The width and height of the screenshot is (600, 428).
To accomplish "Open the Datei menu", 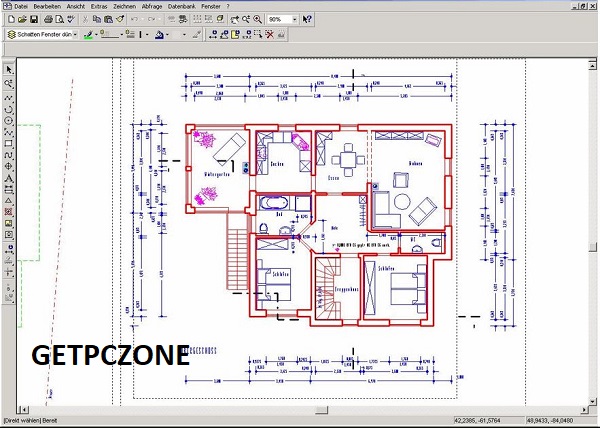I will point(20,6).
